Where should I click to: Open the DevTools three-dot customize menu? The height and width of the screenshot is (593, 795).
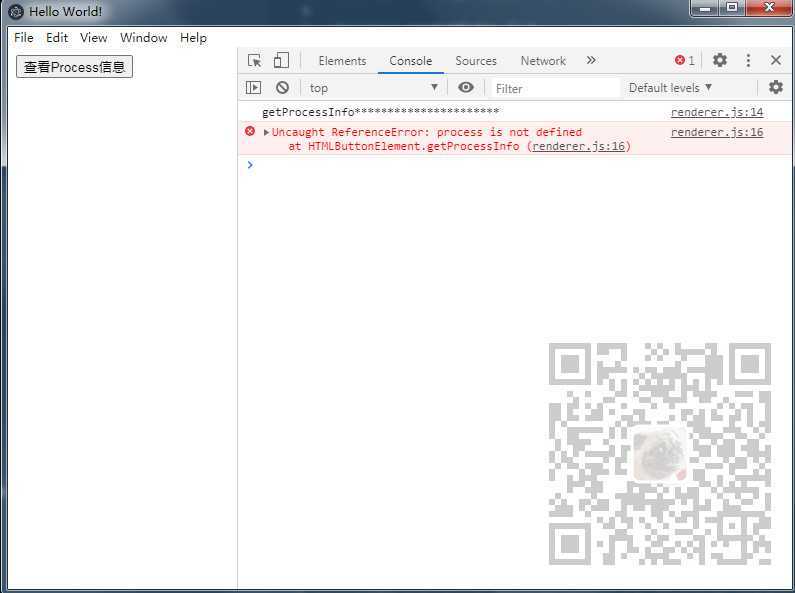pos(748,60)
